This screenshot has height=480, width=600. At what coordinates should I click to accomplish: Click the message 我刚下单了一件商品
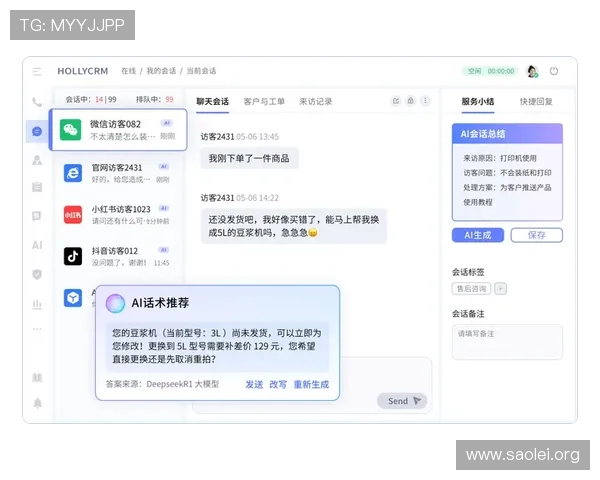(x=249, y=158)
